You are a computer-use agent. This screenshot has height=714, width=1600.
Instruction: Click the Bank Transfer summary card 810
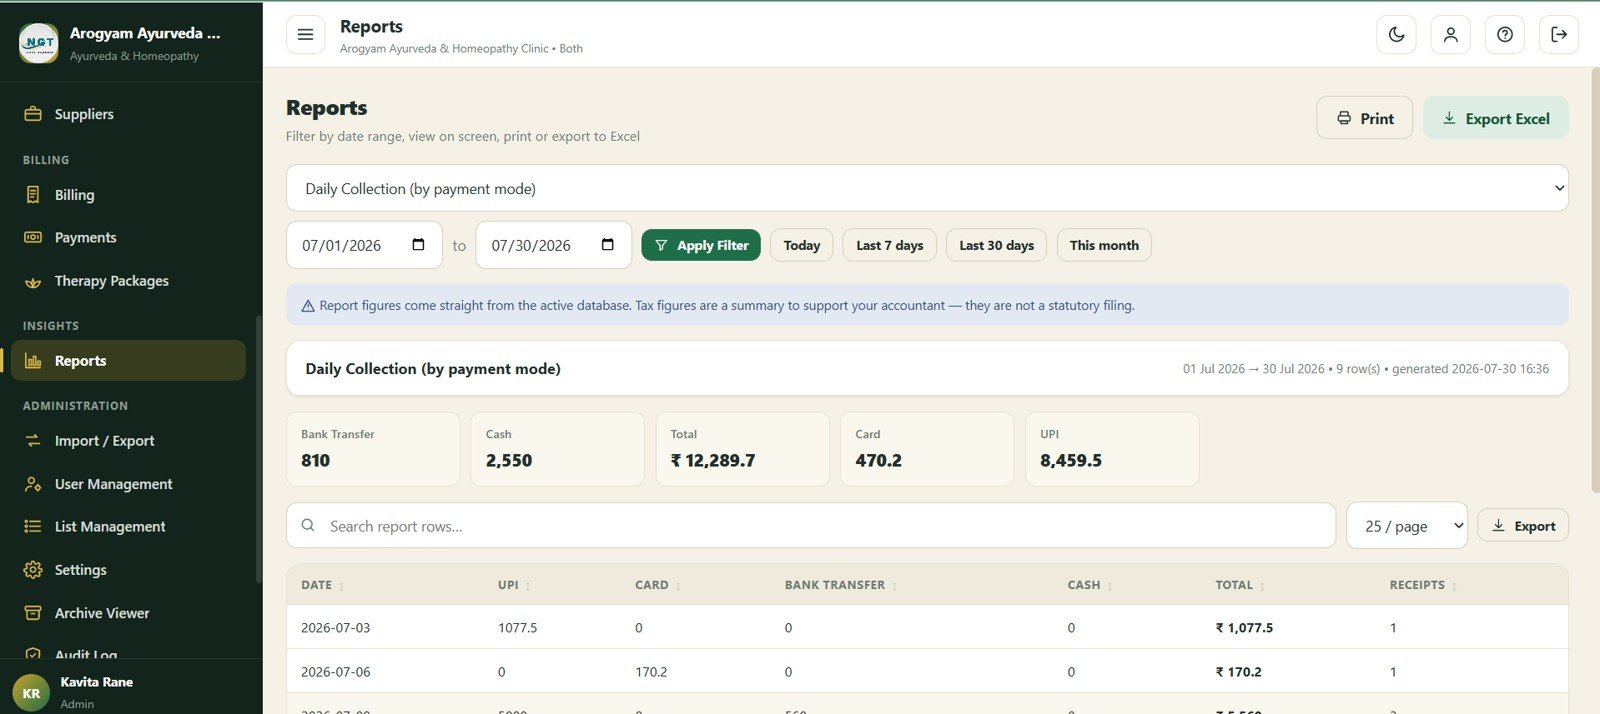coord(373,449)
